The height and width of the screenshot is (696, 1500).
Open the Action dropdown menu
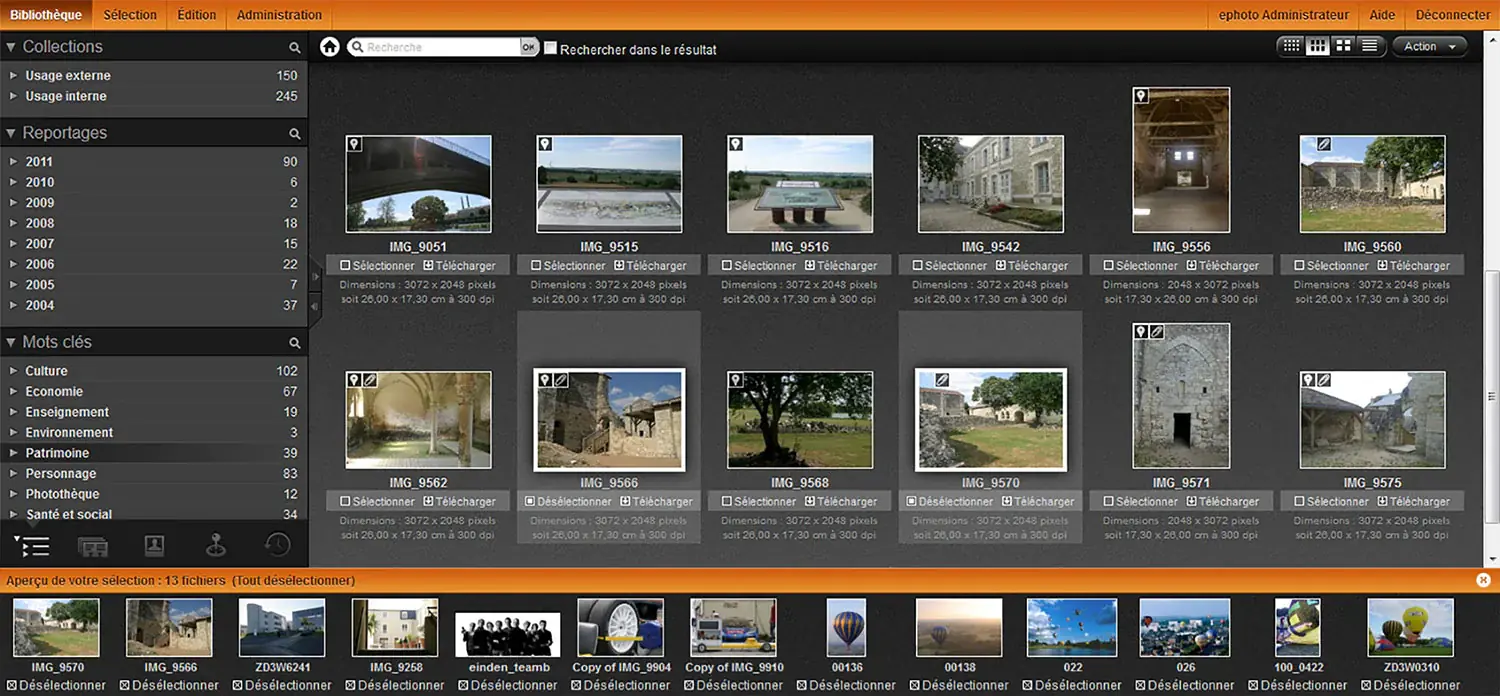click(1429, 46)
